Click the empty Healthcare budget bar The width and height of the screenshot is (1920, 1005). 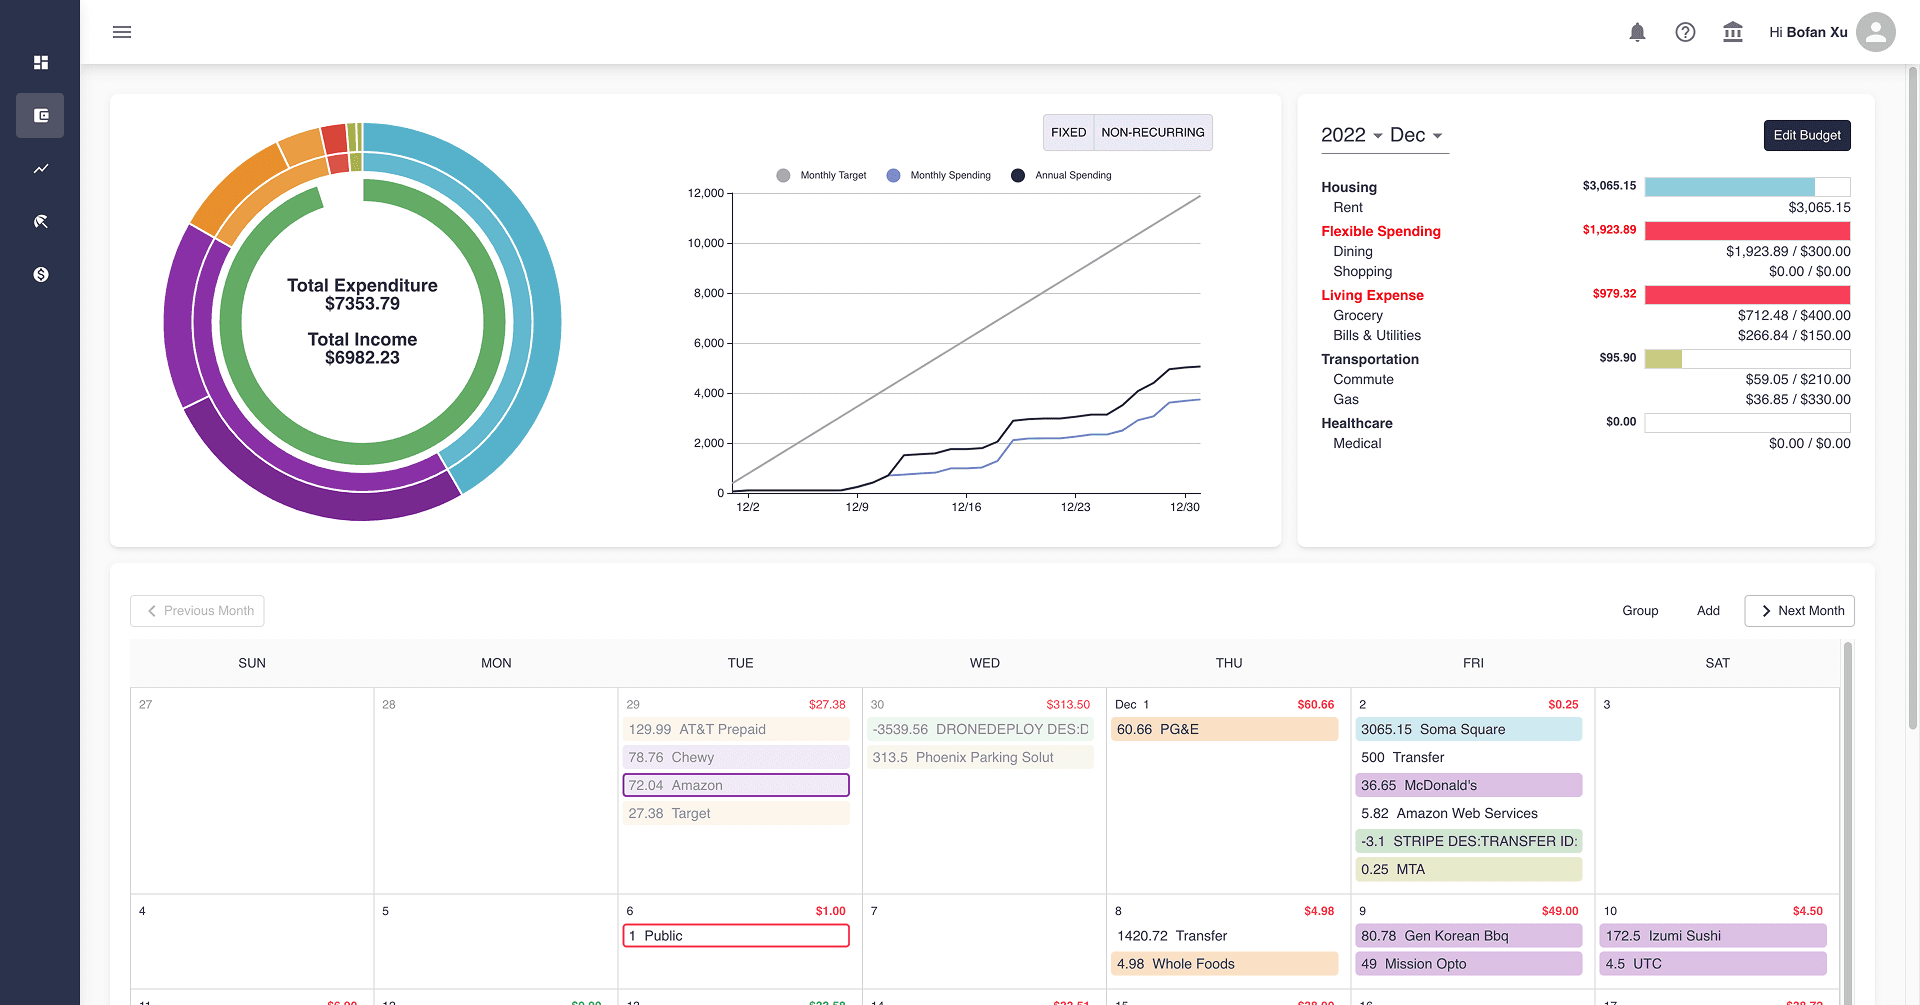point(1747,422)
